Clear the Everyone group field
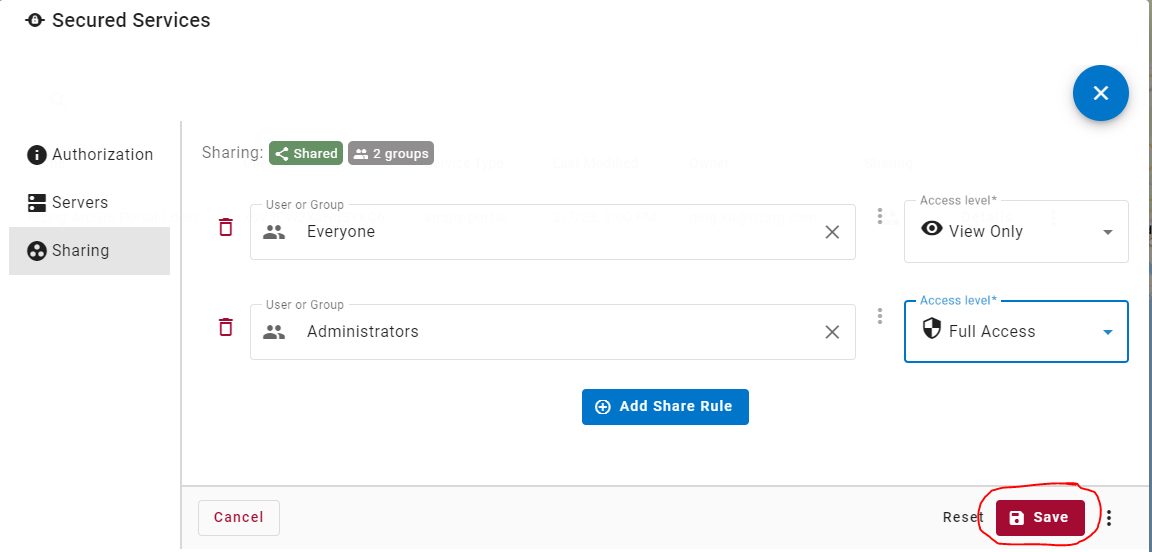The height and width of the screenshot is (552, 1152). tap(831, 232)
